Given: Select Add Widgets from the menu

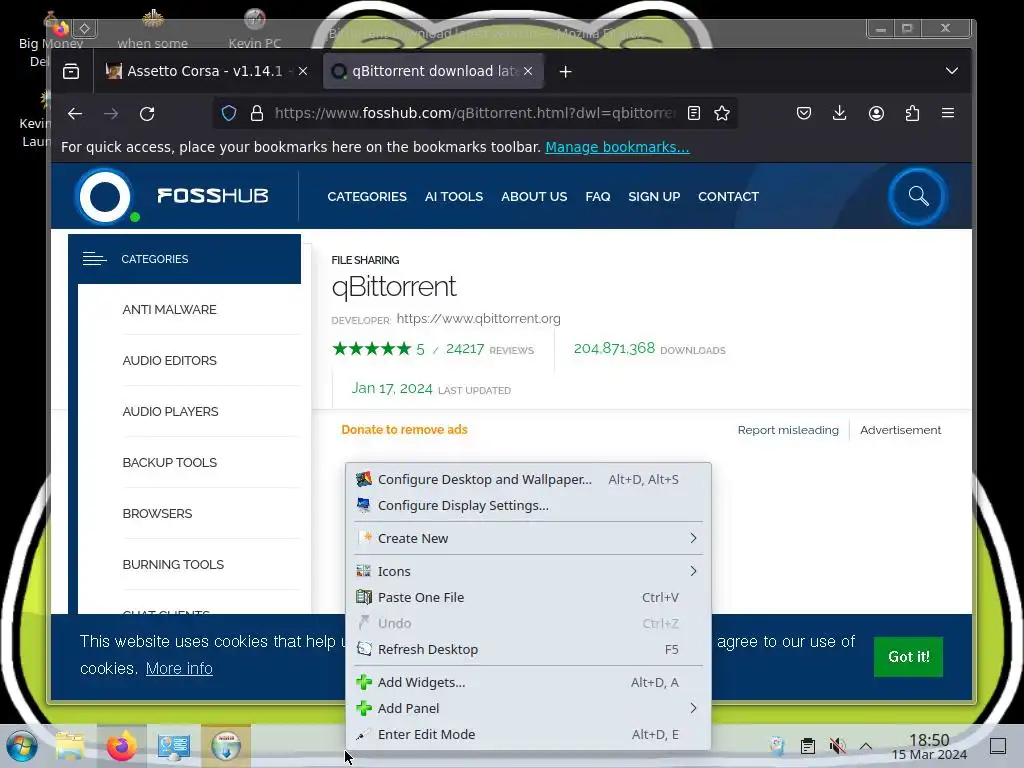Looking at the screenshot, I should click(x=528, y=682).
